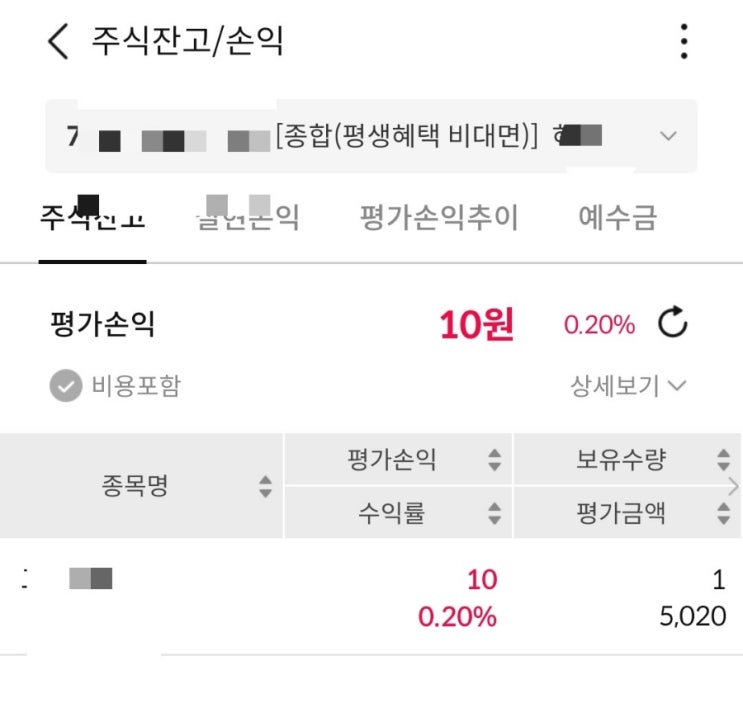Image resolution: width=743 pixels, height=708 pixels.
Task: Expand 상세보기 details
Action: [628, 386]
